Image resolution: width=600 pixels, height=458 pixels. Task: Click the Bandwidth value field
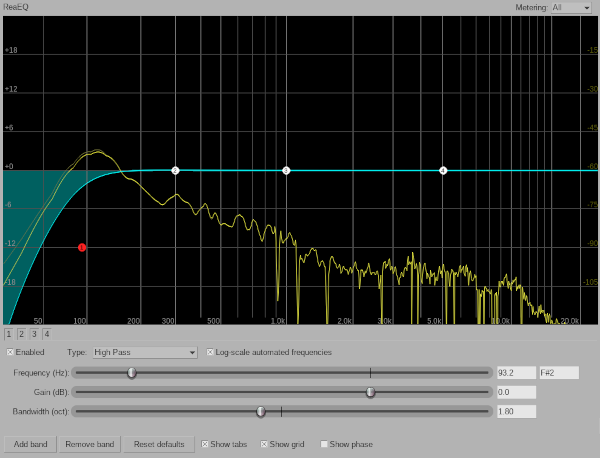click(515, 411)
